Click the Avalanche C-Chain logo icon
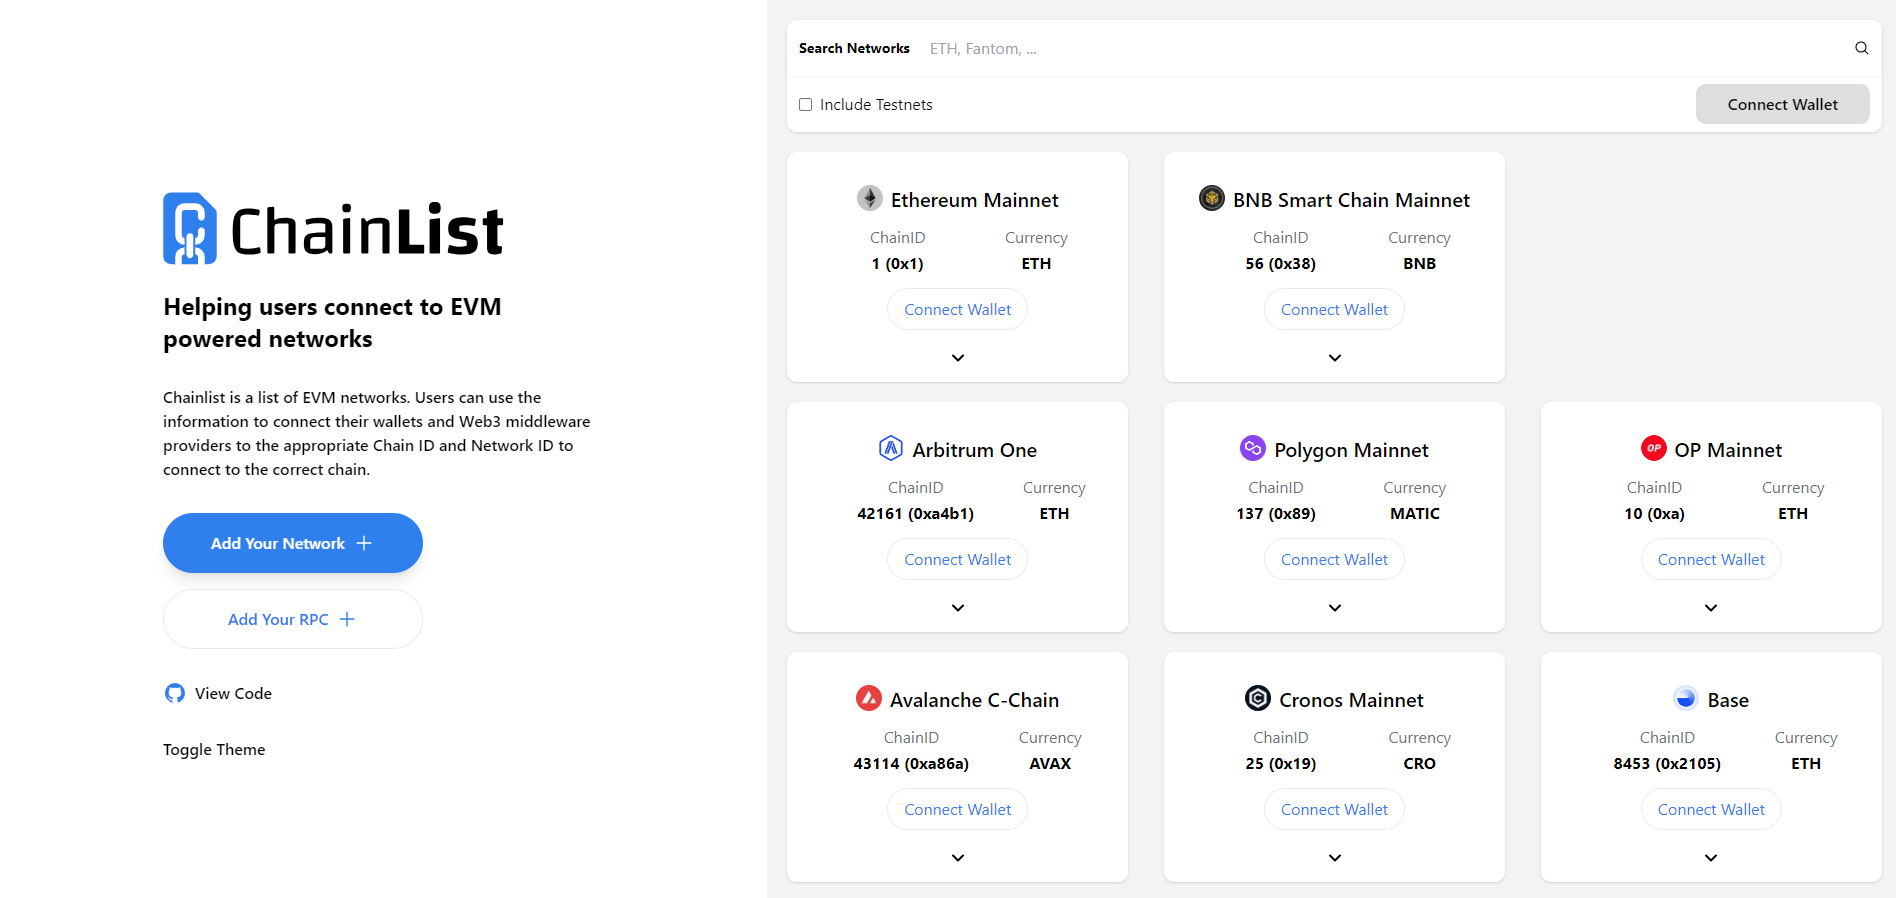1896x898 pixels. (x=869, y=698)
